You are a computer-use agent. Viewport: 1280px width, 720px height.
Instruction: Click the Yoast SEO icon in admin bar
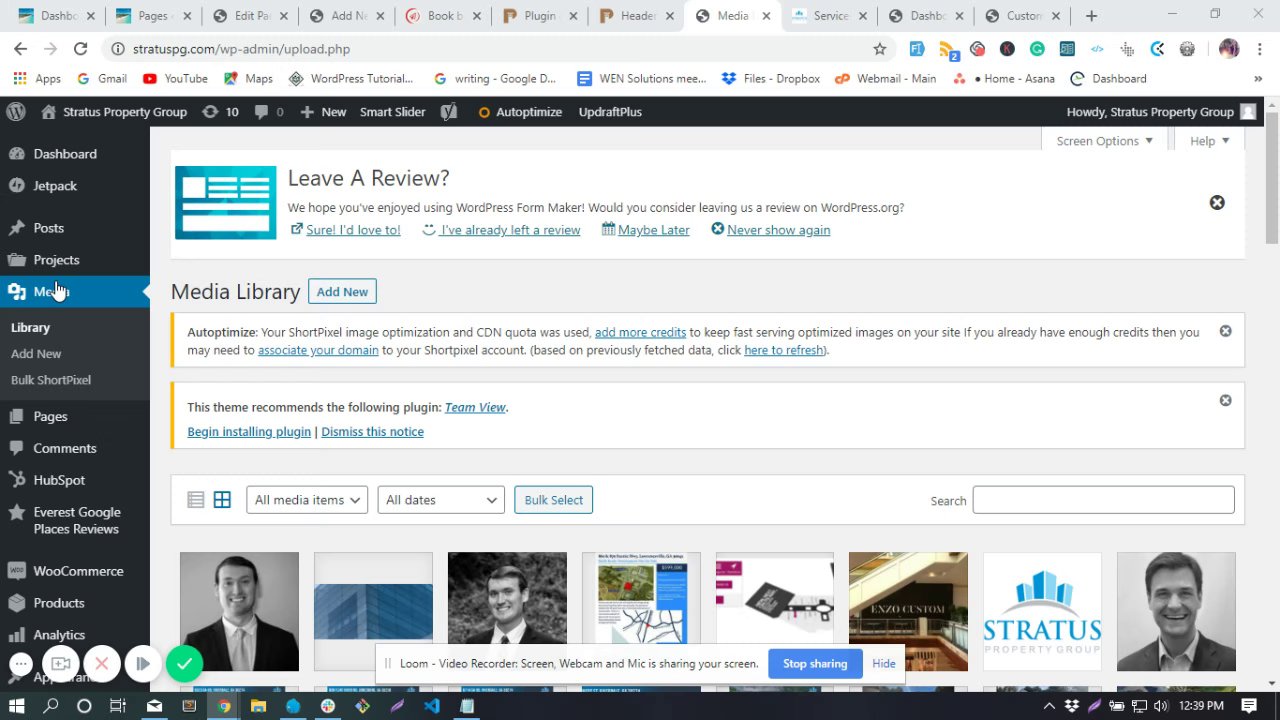pyautogui.click(x=449, y=112)
